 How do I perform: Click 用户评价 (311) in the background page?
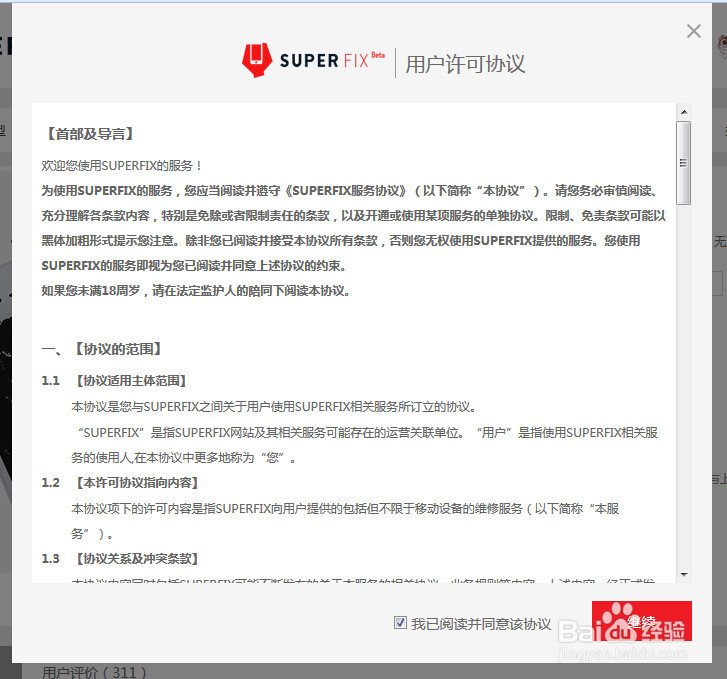[94, 672]
